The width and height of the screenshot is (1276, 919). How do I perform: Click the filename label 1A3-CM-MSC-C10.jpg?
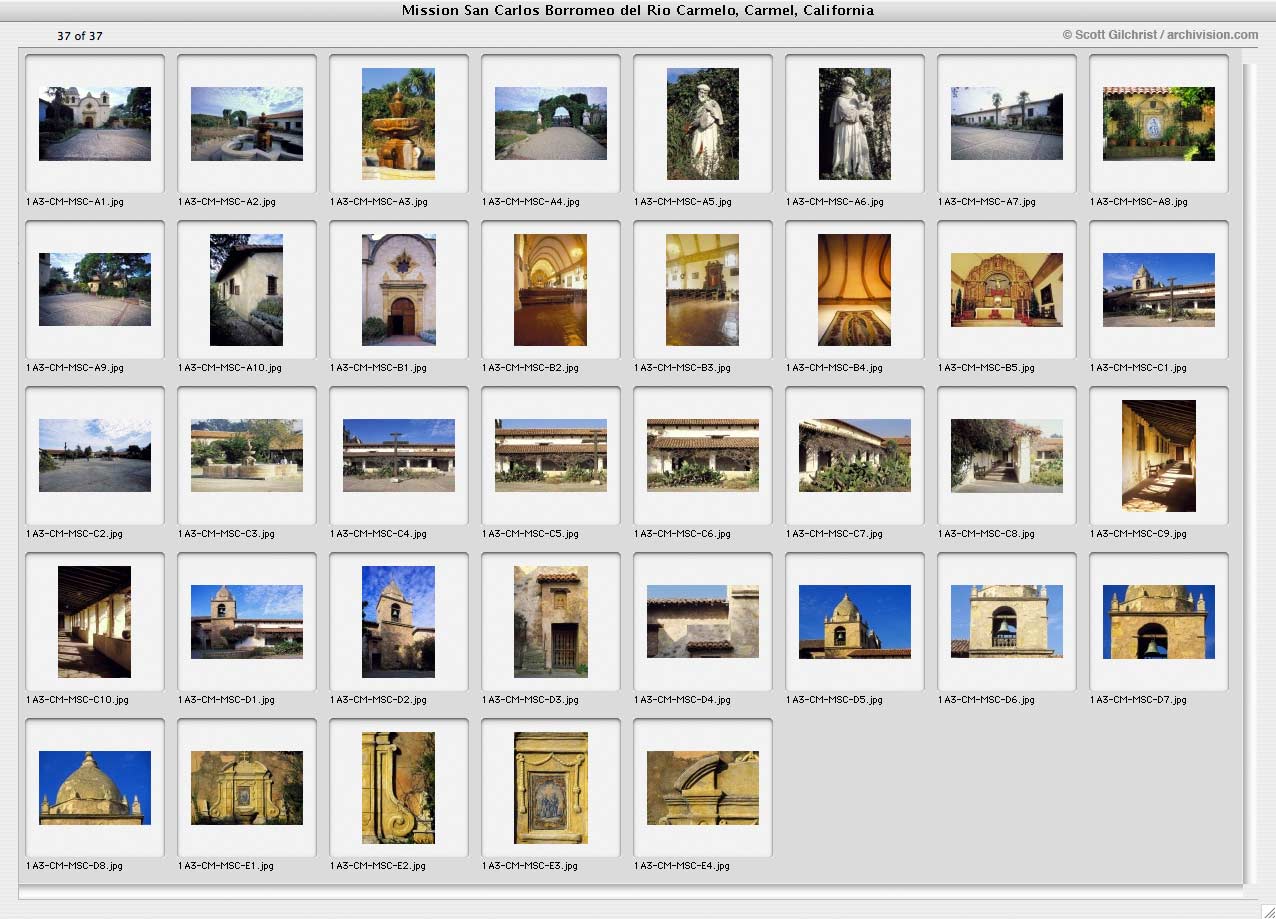(x=78, y=700)
